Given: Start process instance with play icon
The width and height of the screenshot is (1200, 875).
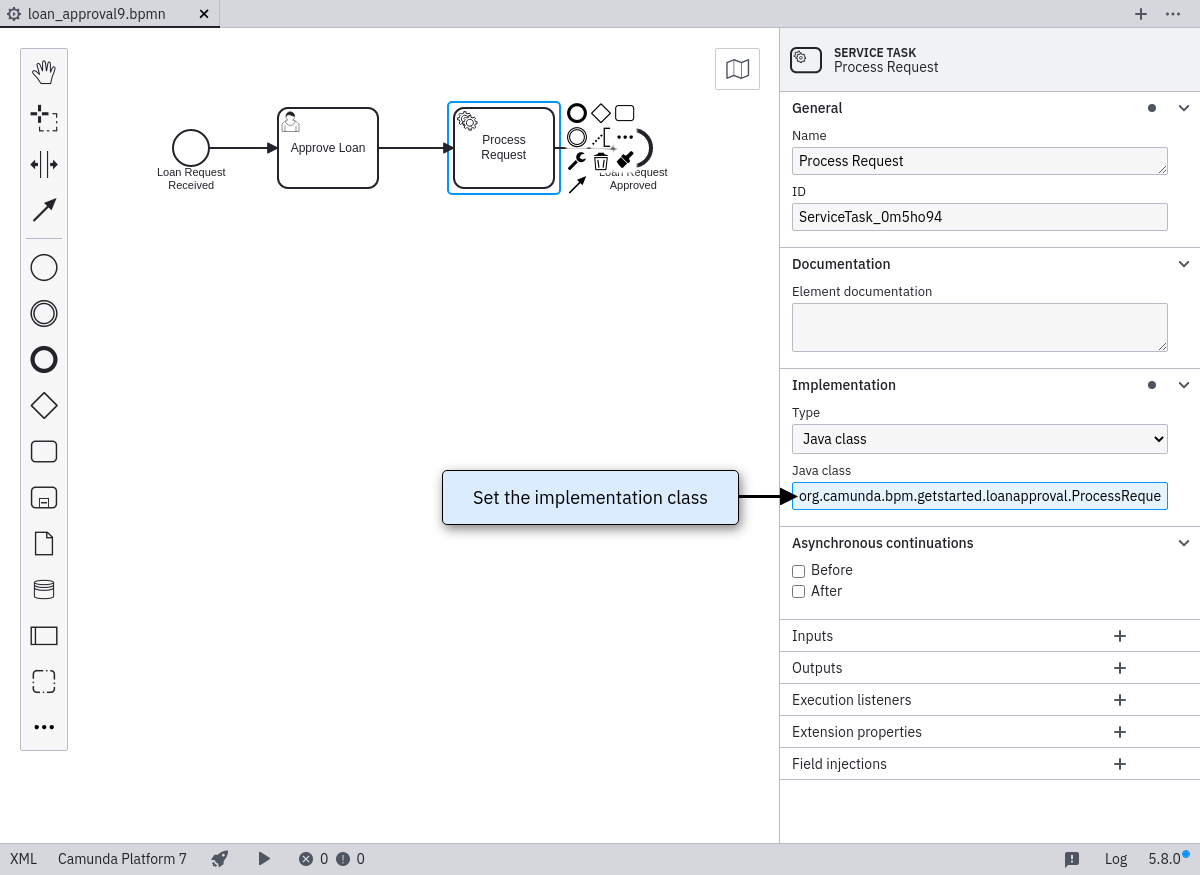Looking at the screenshot, I should click(x=264, y=858).
